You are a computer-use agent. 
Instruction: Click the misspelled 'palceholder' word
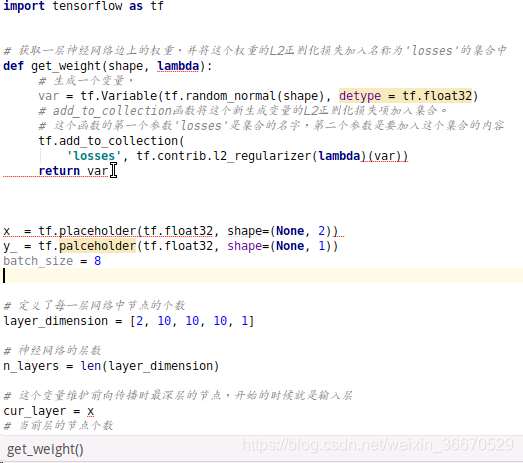click(97, 246)
